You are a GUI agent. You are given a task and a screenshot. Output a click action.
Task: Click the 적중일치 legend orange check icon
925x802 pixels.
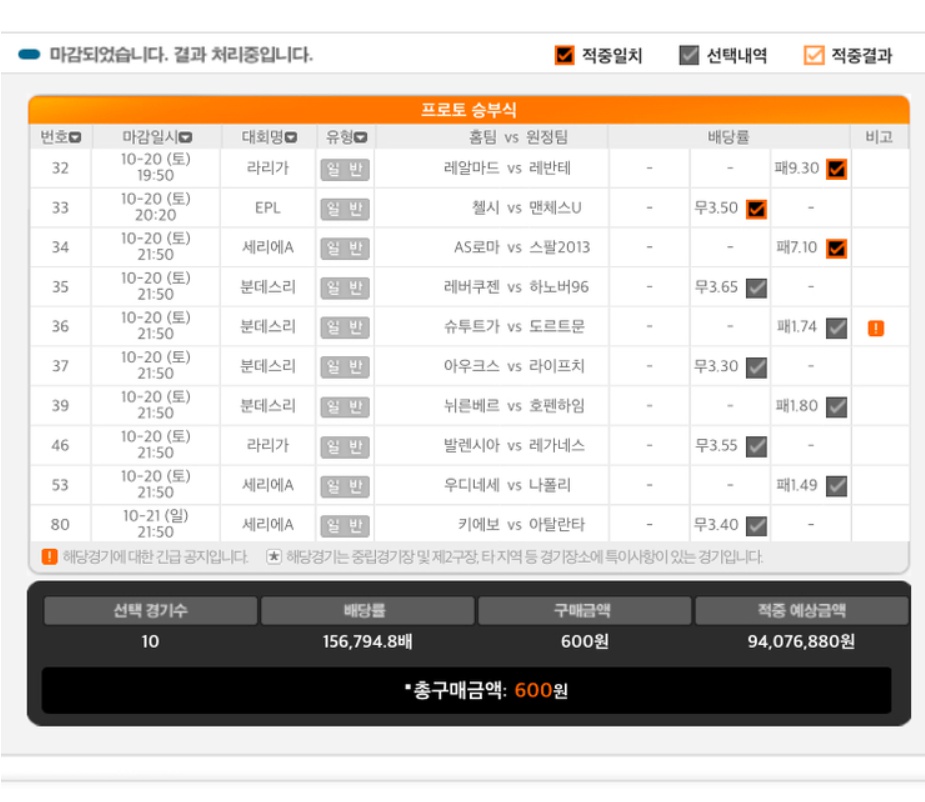[x=565, y=55]
